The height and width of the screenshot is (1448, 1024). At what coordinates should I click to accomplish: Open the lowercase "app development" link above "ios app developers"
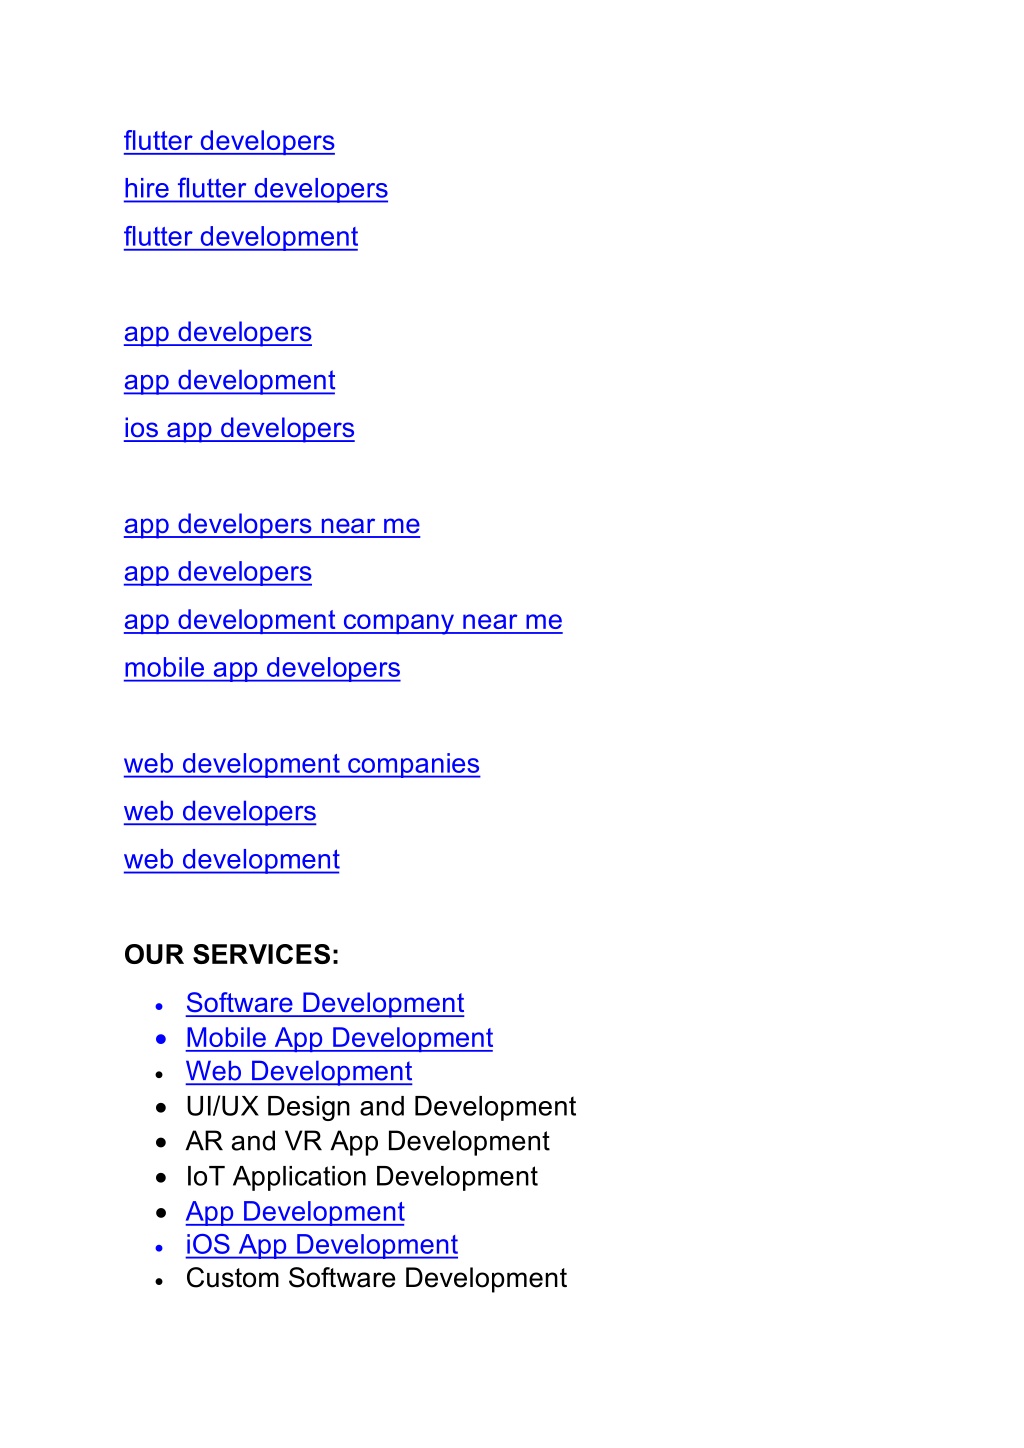(230, 381)
